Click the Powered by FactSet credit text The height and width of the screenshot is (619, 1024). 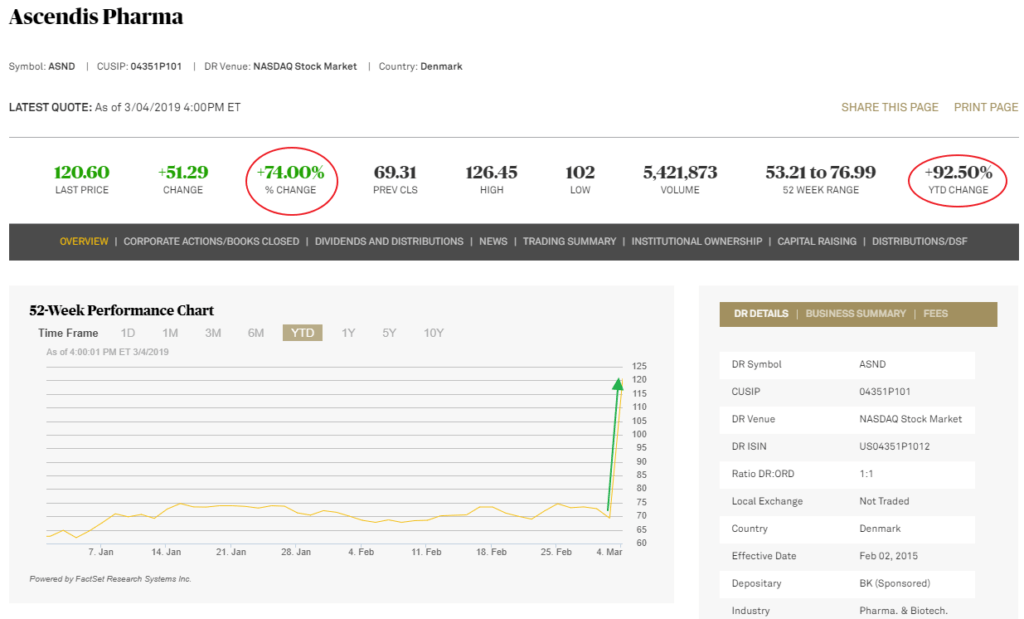click(x=110, y=579)
